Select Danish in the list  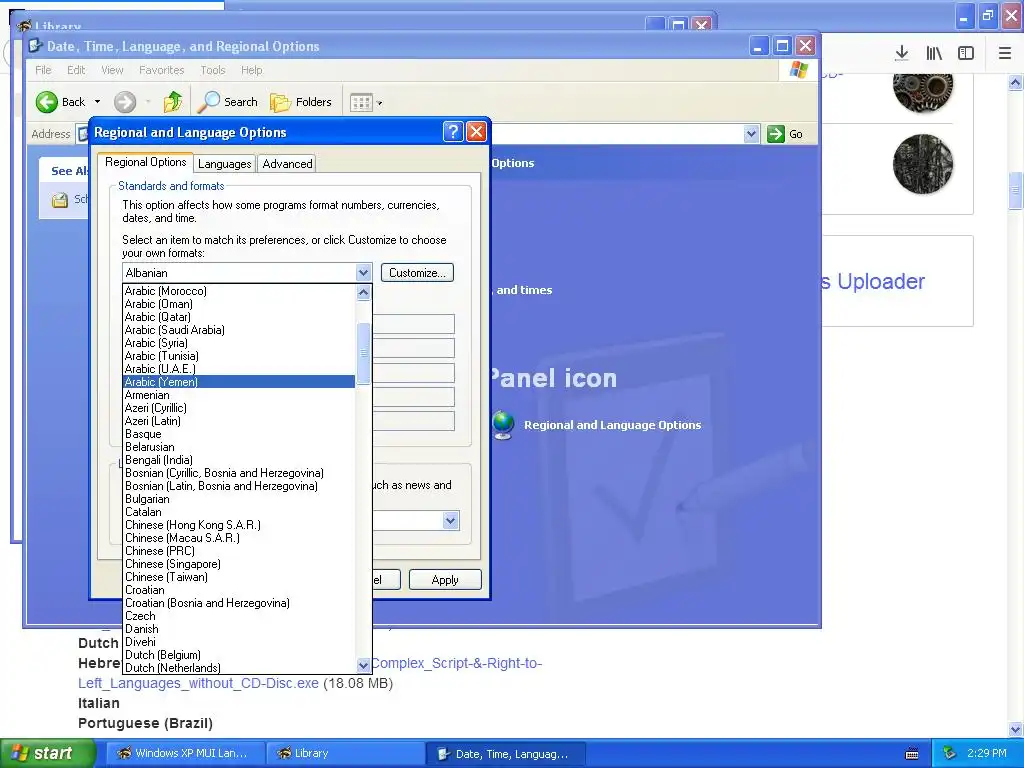[239, 629]
